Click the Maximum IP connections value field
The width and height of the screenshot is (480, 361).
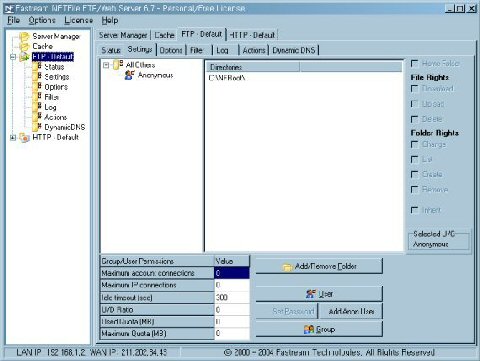pyautogui.click(x=232, y=285)
